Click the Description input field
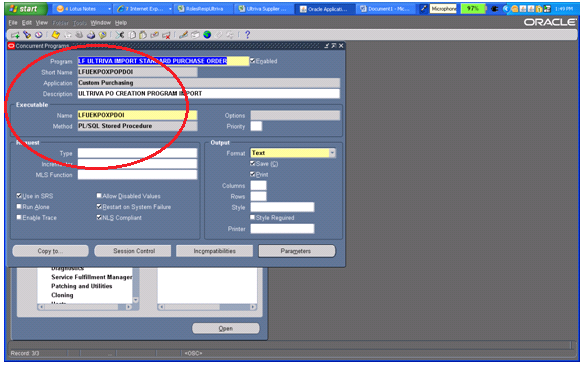Screen dimensions: 584x366 pyautogui.click(x=209, y=93)
